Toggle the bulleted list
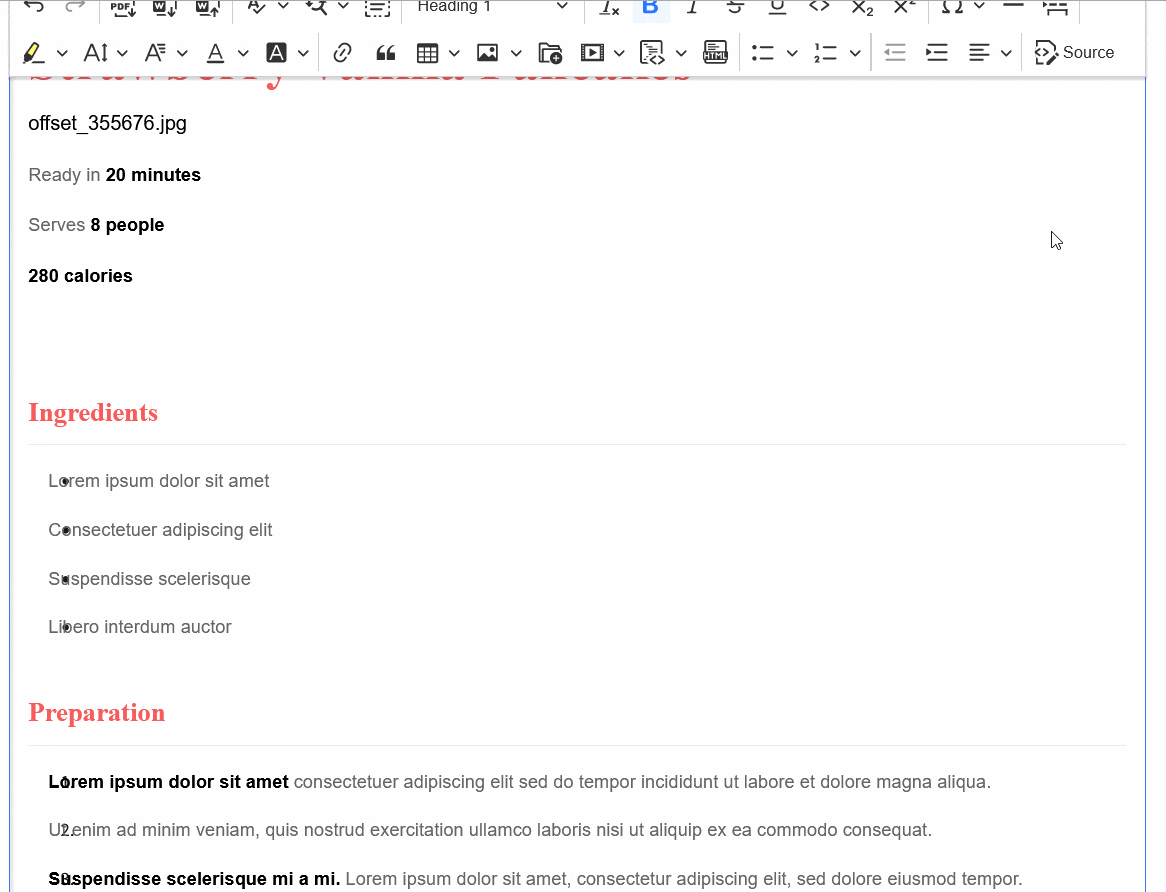 pyautogui.click(x=763, y=53)
